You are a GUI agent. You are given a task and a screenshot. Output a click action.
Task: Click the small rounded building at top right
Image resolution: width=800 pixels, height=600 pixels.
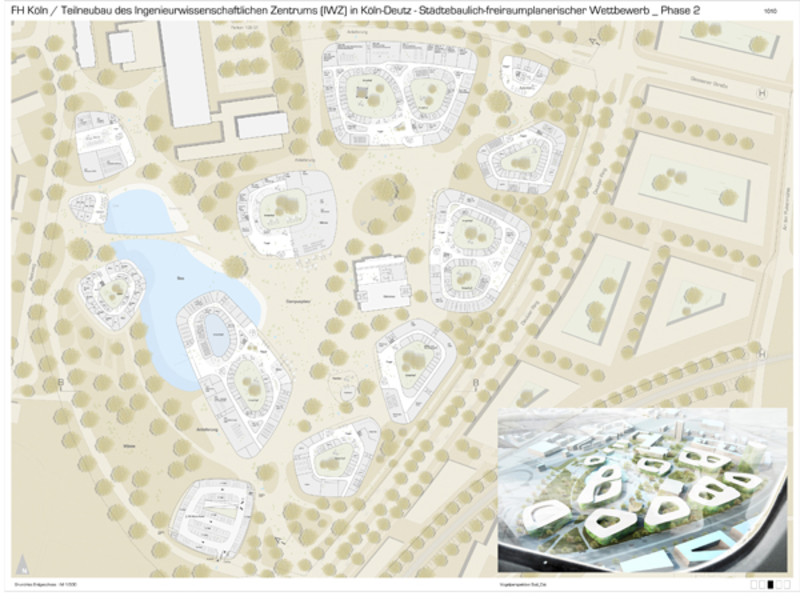coord(522,73)
